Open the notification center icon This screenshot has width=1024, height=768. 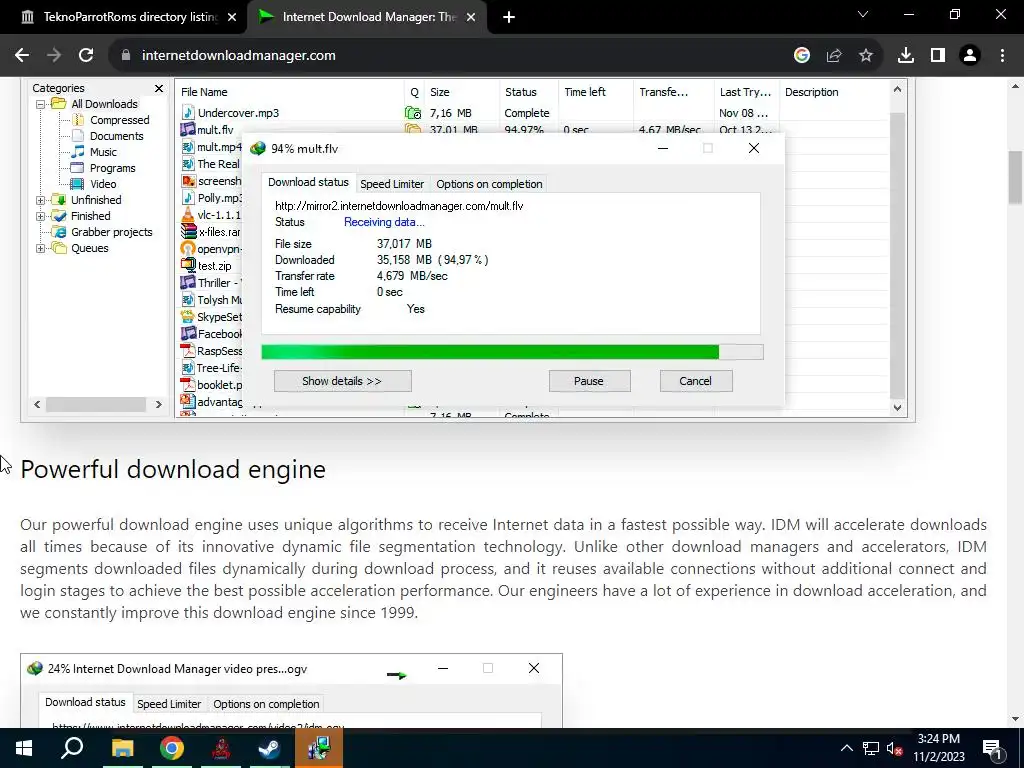pyautogui.click(x=992, y=748)
